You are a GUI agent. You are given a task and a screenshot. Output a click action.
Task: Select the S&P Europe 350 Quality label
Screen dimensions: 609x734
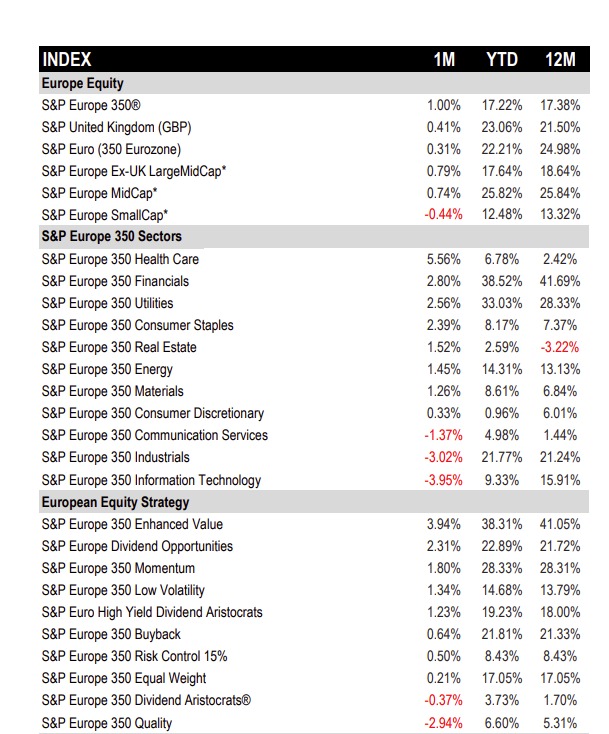pos(107,723)
